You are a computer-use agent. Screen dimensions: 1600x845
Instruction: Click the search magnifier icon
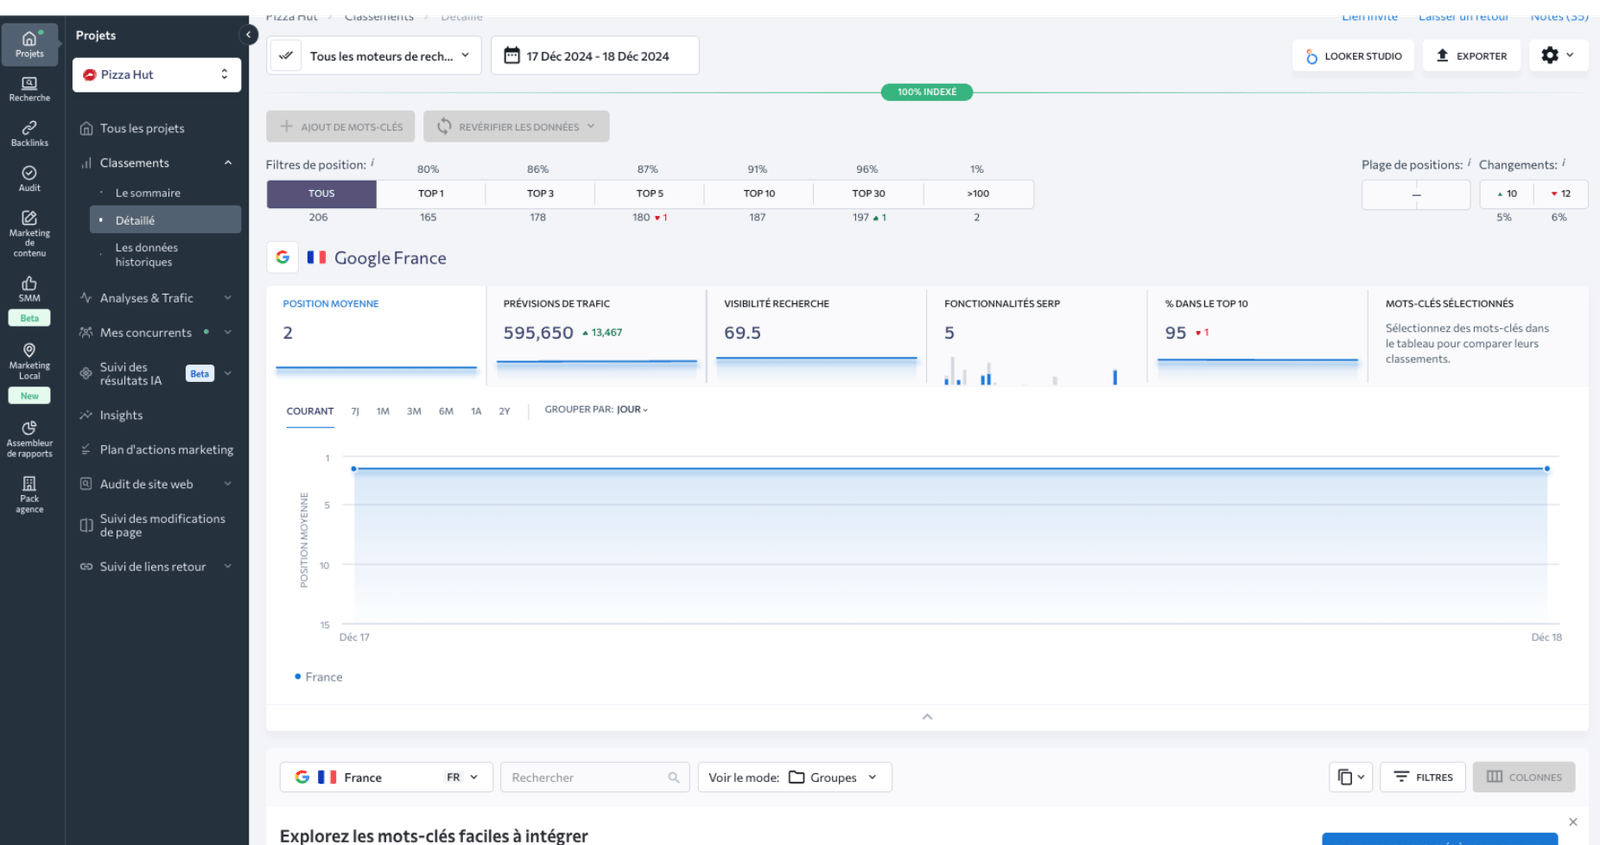674,777
